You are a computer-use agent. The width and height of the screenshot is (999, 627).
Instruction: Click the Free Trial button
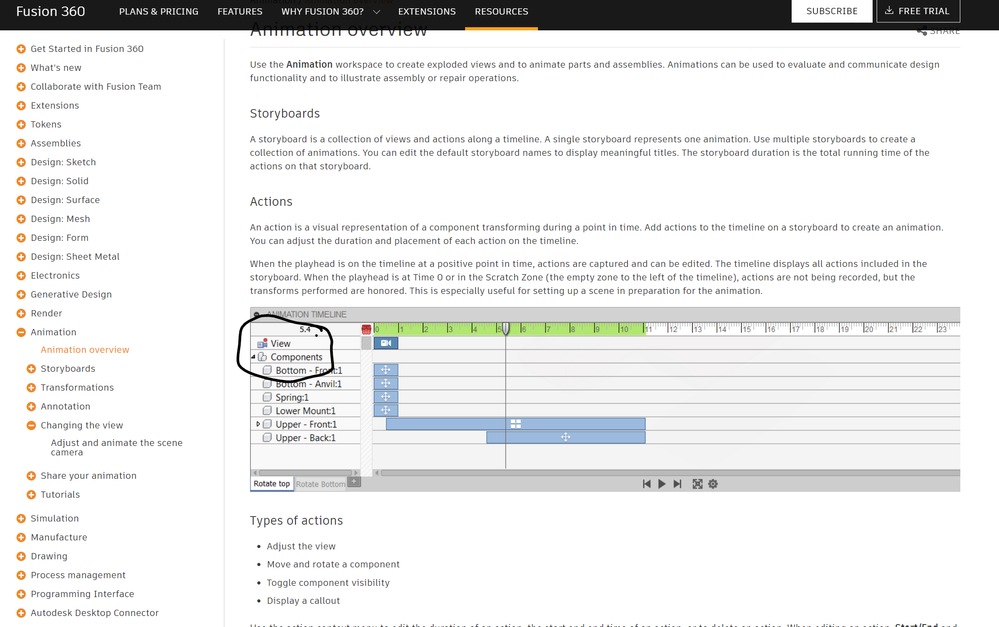[x=918, y=11]
